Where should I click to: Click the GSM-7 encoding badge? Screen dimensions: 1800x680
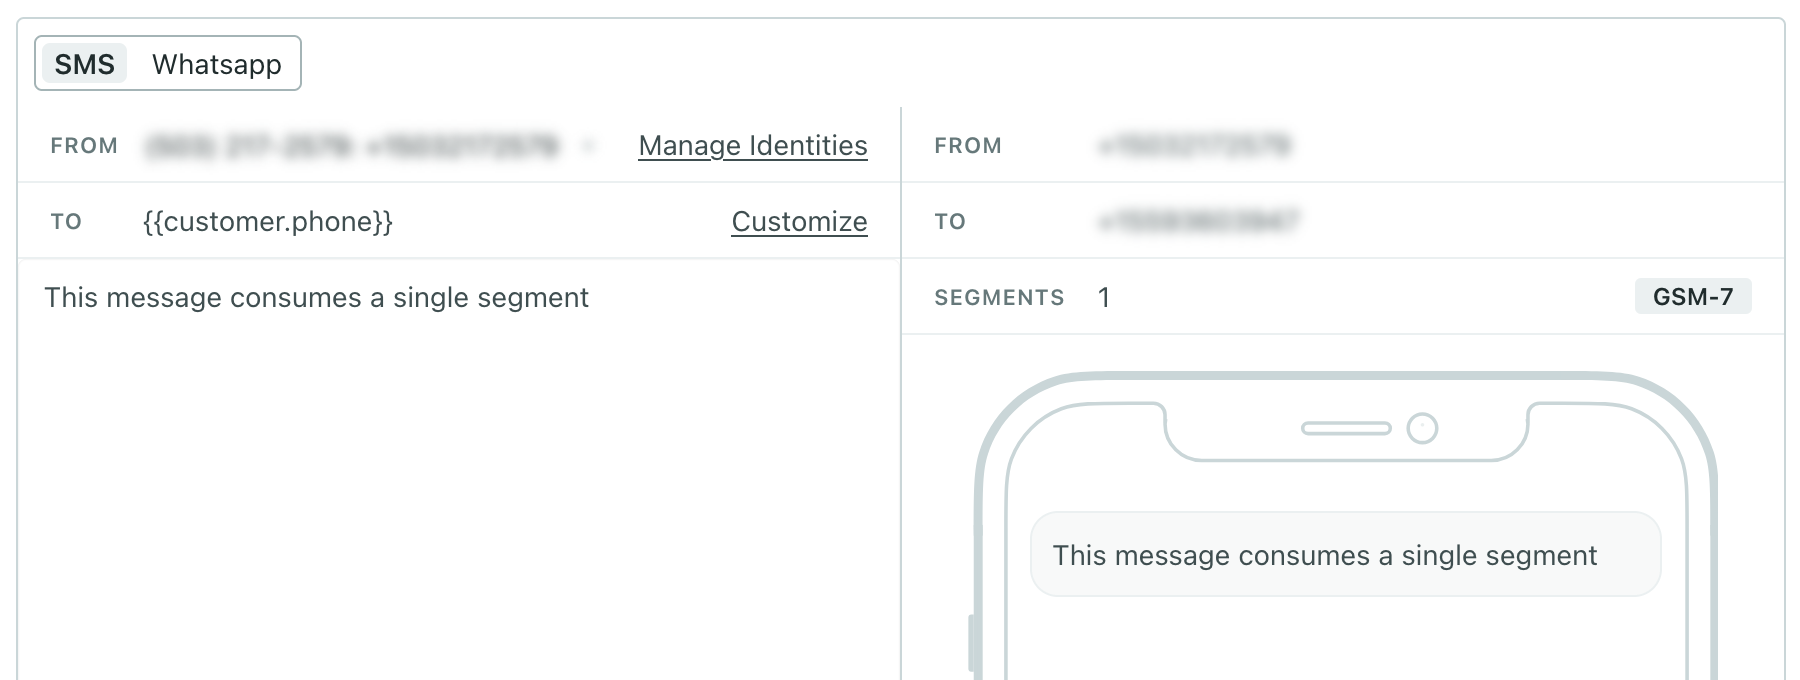point(1692,297)
